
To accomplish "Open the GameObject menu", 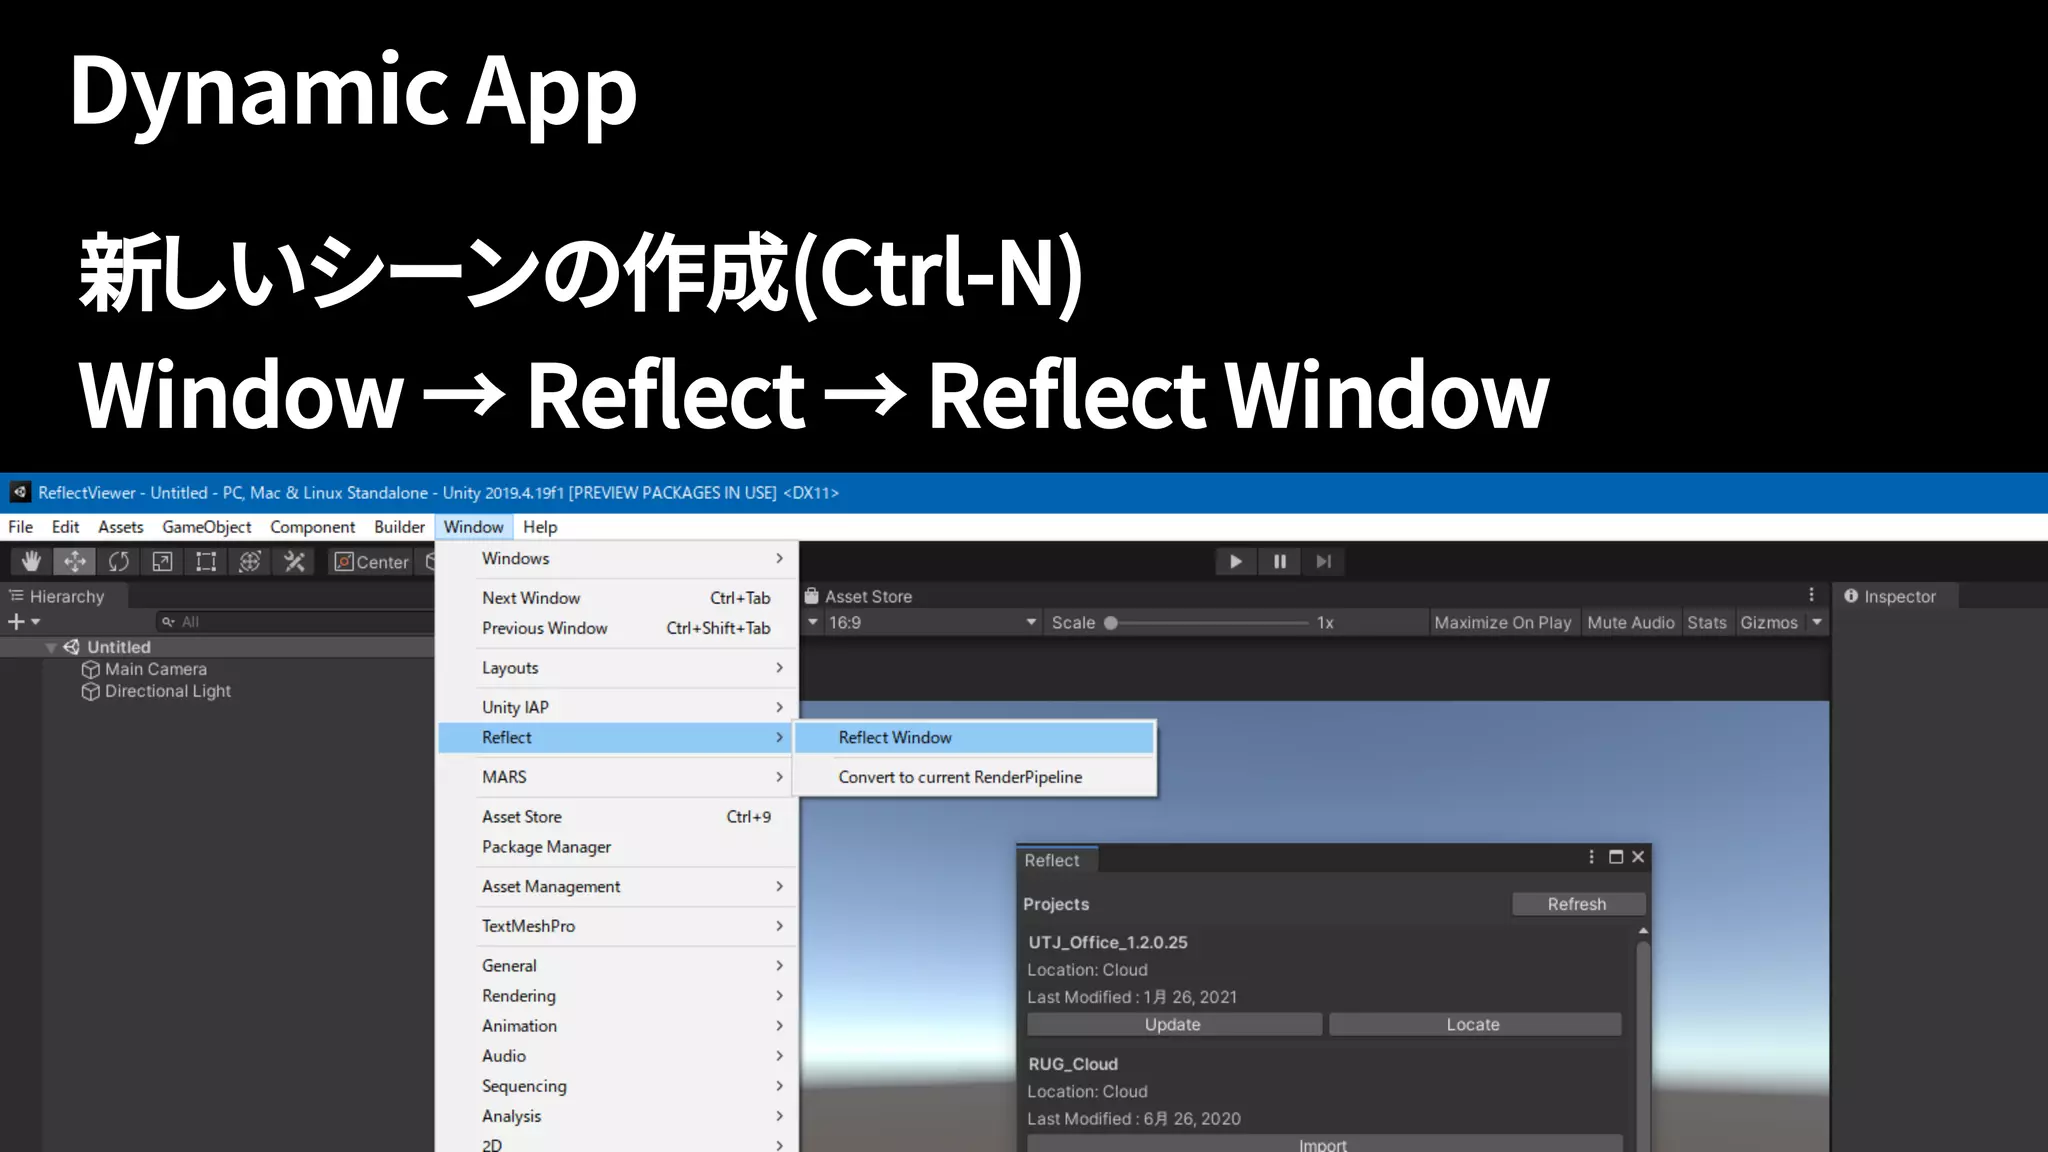I will (x=207, y=527).
